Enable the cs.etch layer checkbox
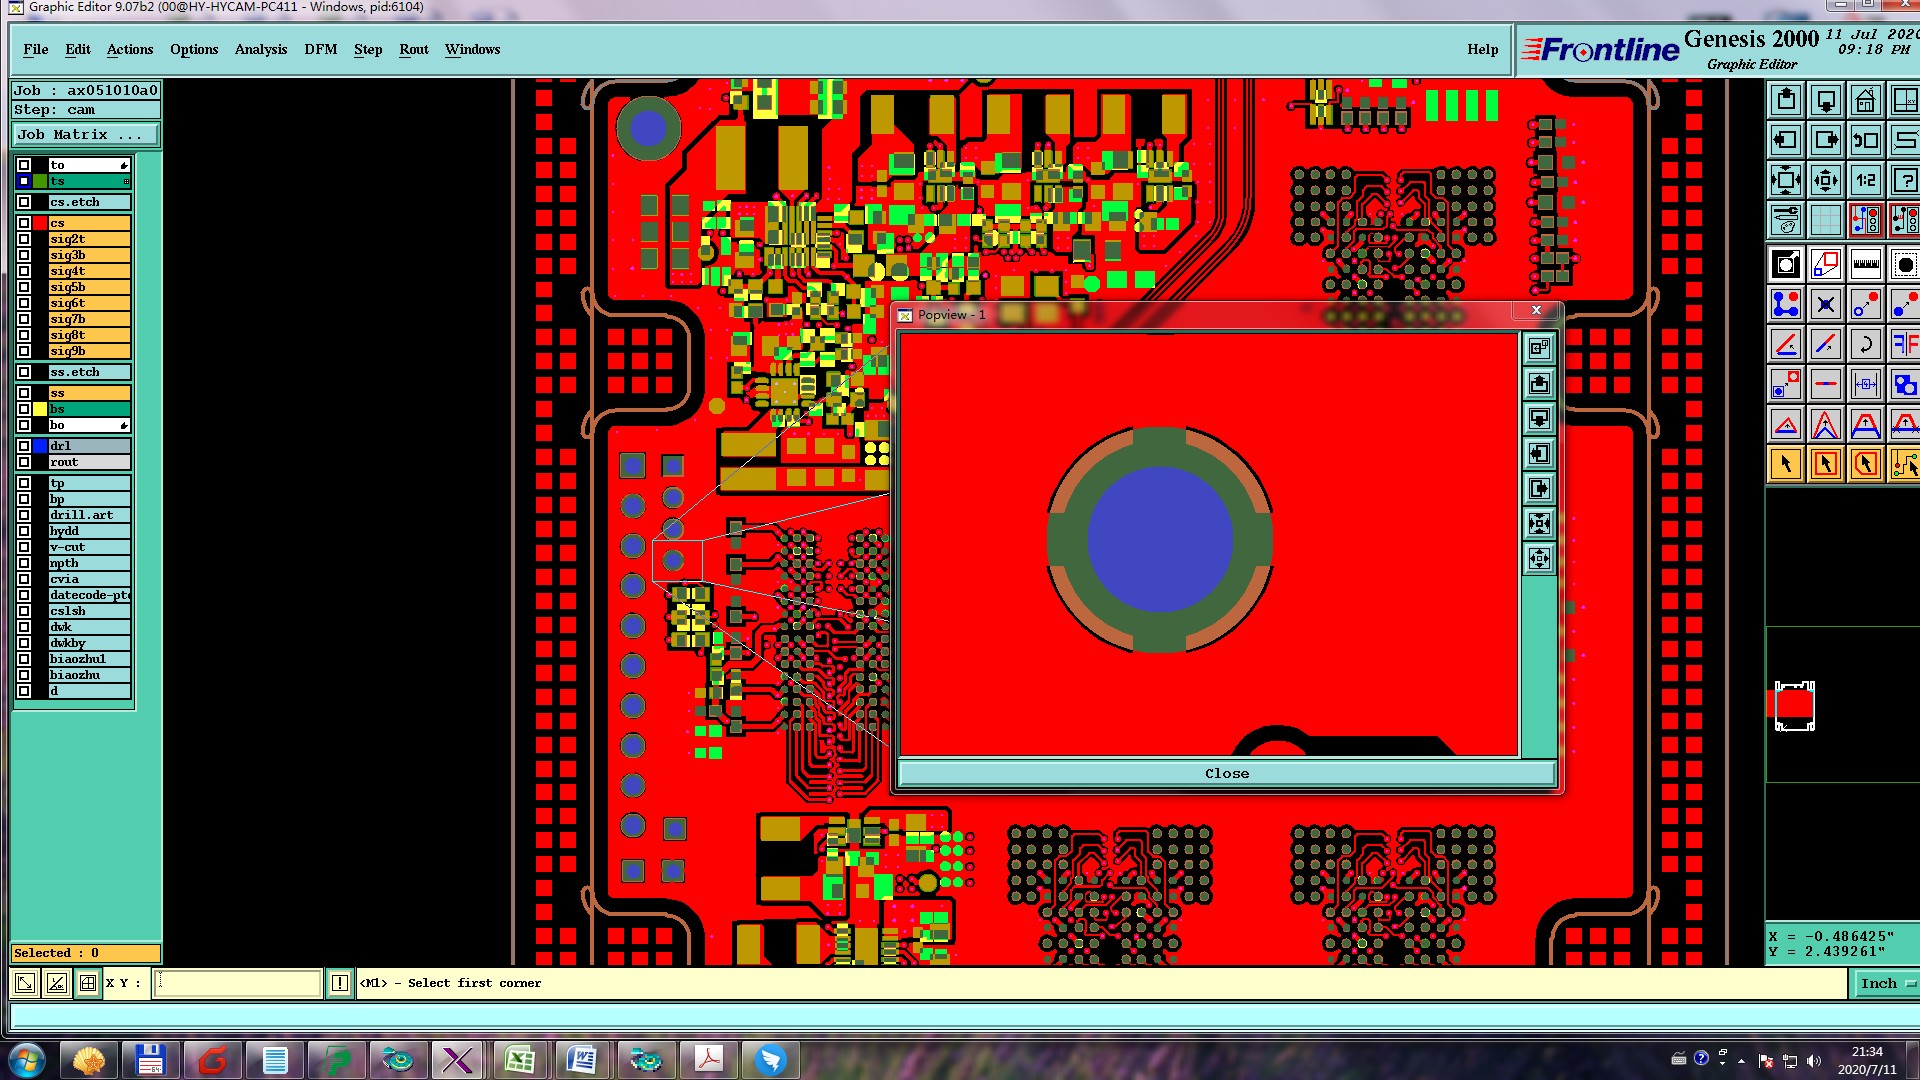Viewport: 1920px width, 1080px height. (x=24, y=202)
